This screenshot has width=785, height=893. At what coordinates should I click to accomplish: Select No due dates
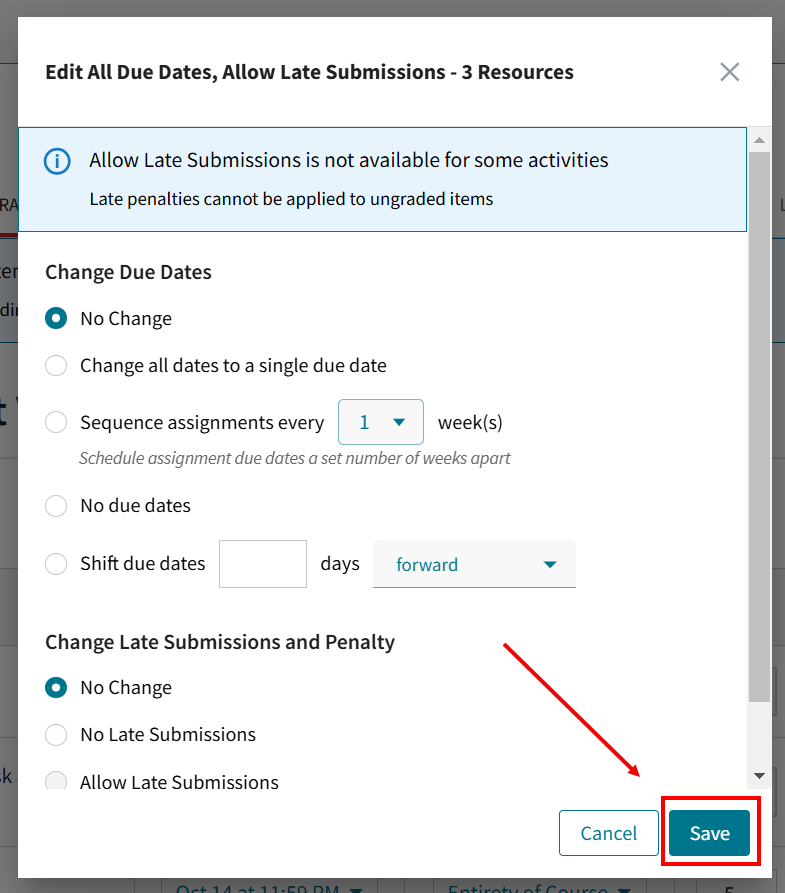tap(56, 506)
